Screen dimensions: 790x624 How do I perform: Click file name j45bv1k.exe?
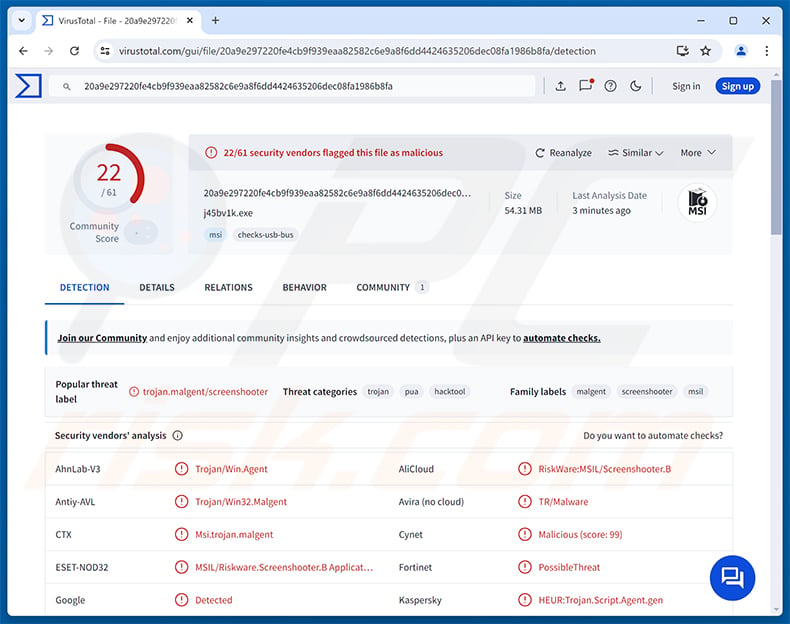click(x=228, y=213)
